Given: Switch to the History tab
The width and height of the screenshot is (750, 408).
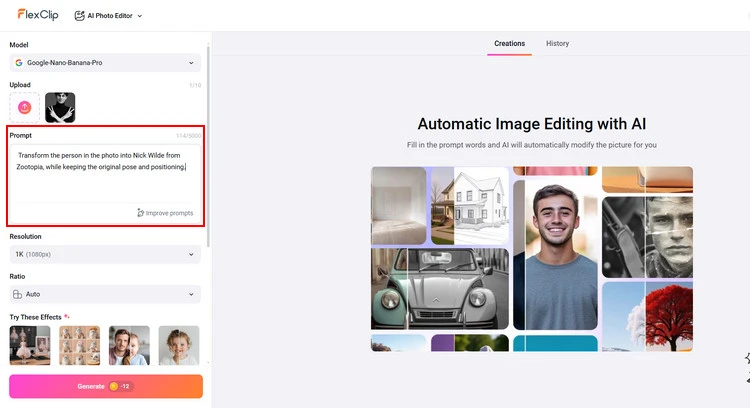Looking at the screenshot, I should tap(557, 44).
